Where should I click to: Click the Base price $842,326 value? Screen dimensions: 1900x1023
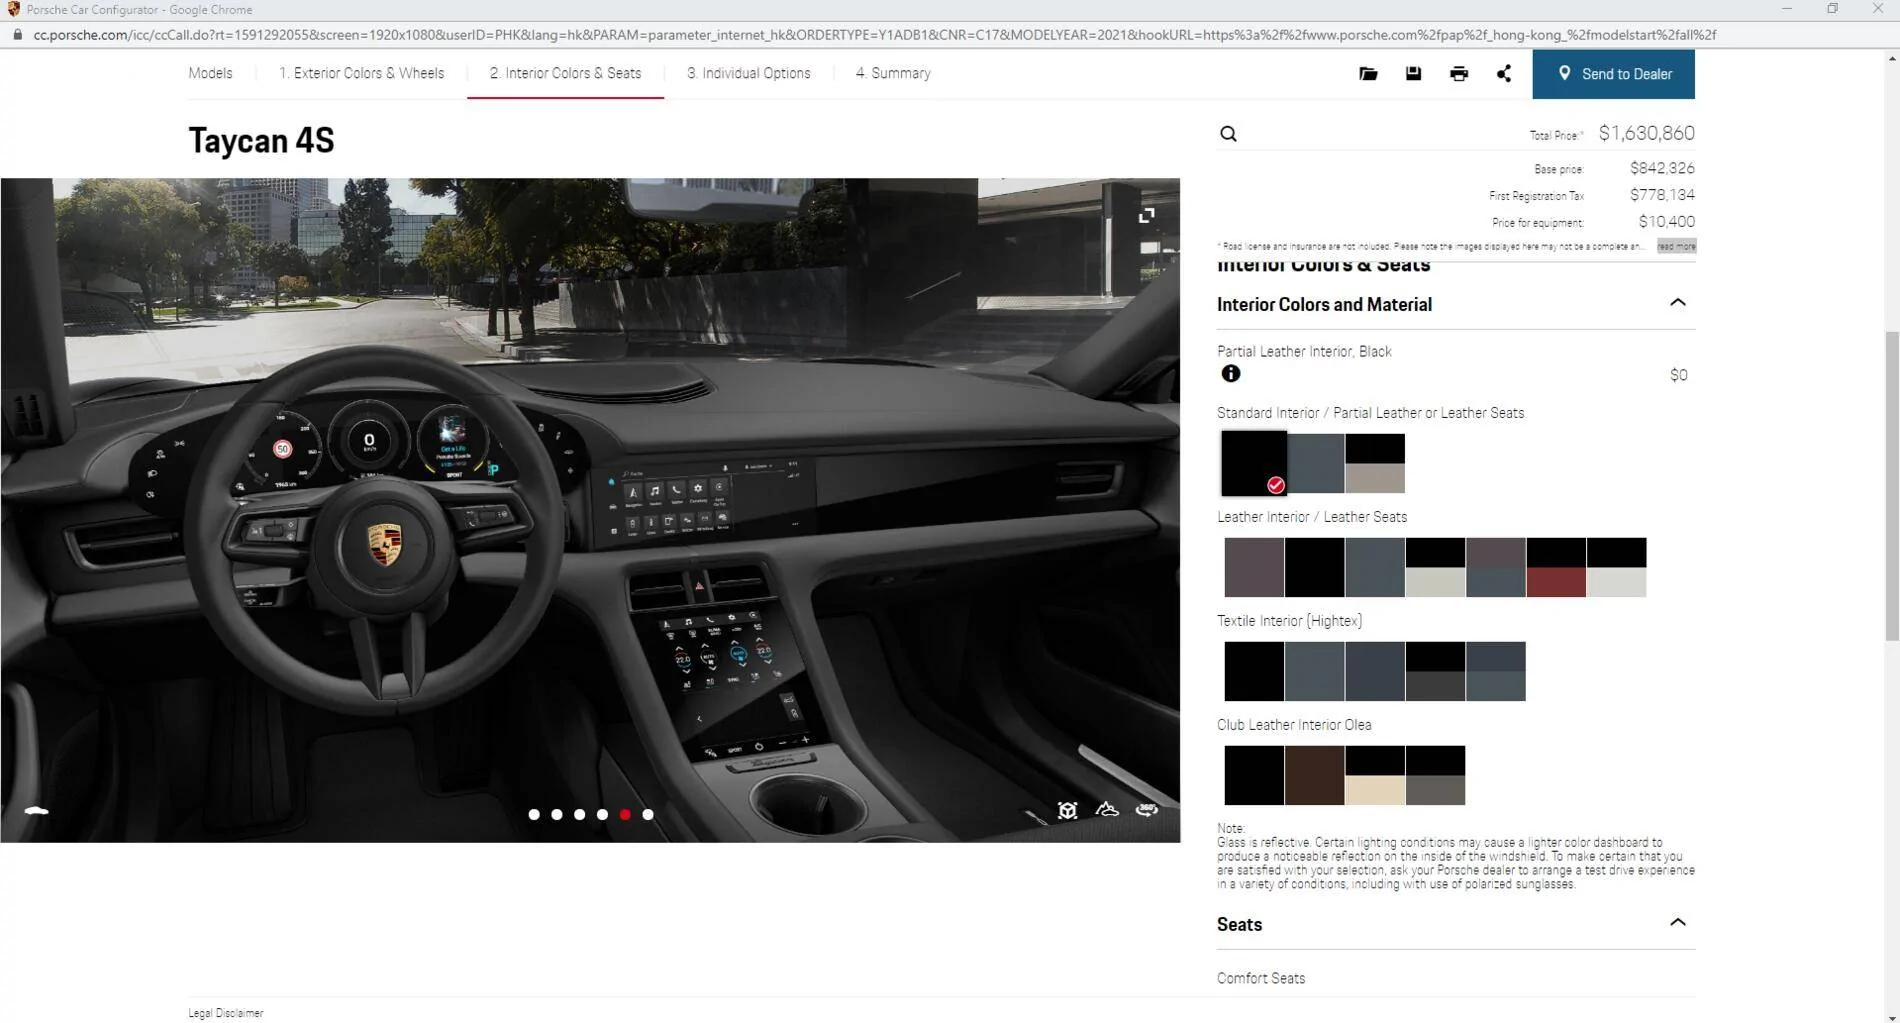point(1662,168)
